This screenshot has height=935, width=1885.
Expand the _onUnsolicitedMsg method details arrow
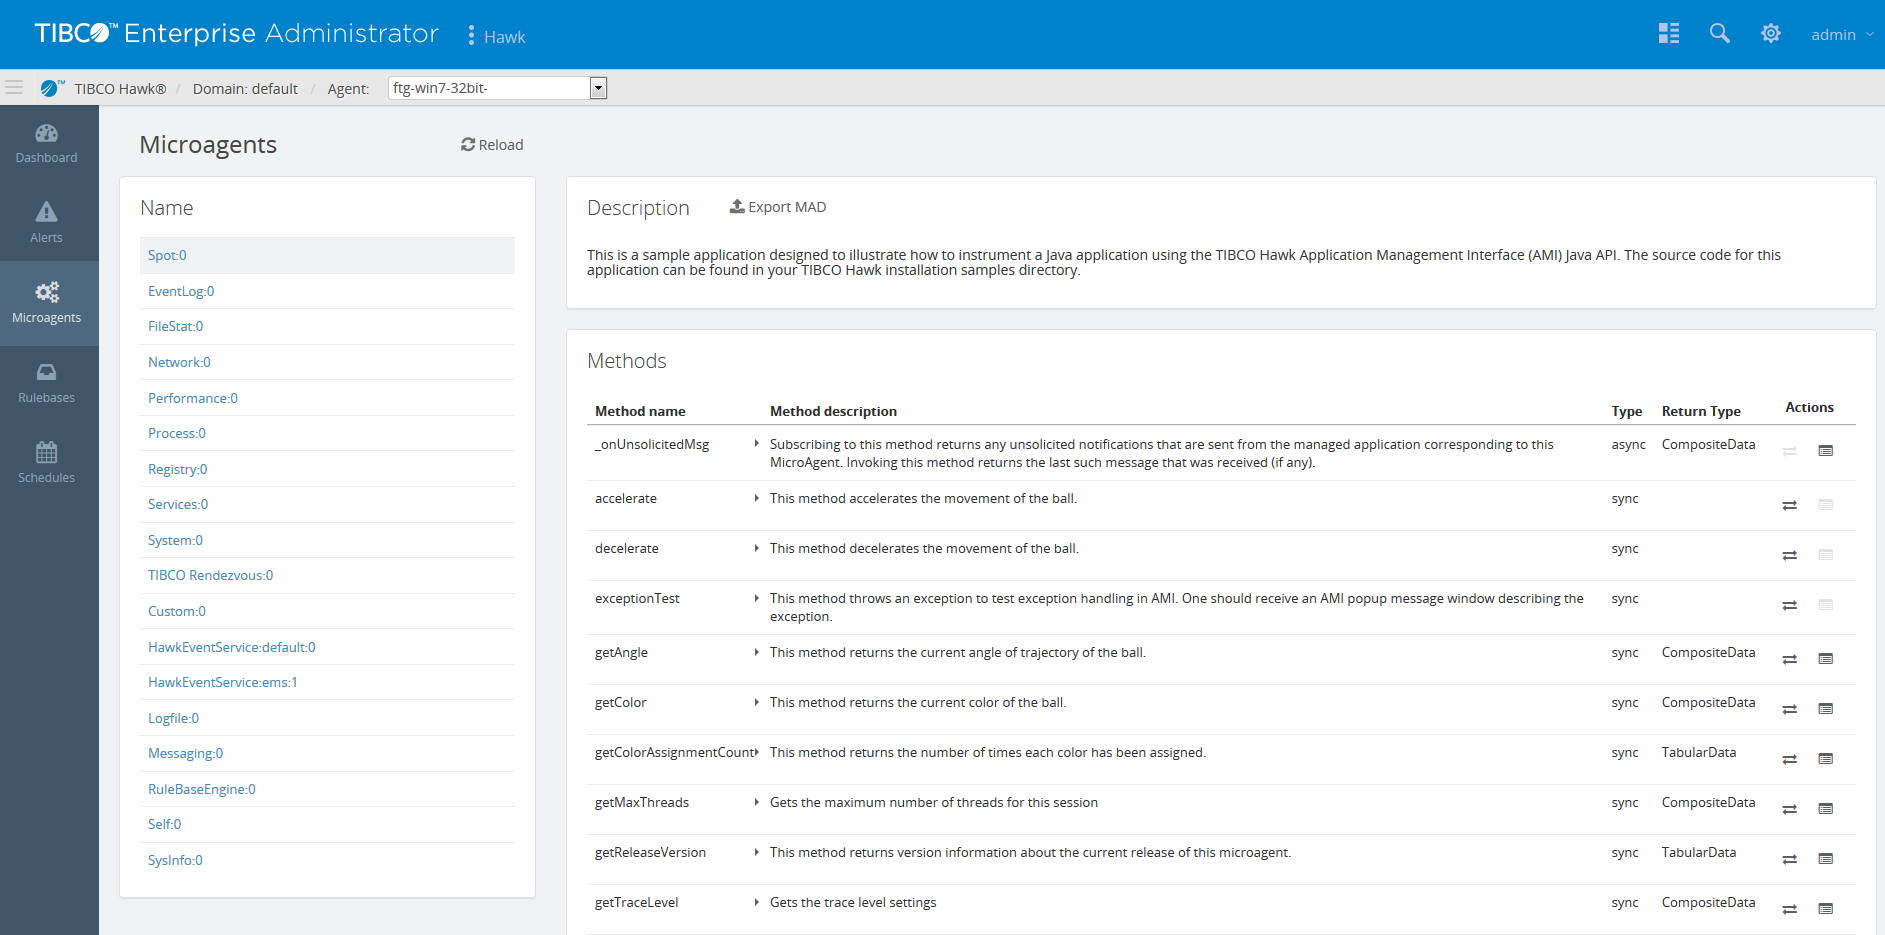(x=756, y=443)
